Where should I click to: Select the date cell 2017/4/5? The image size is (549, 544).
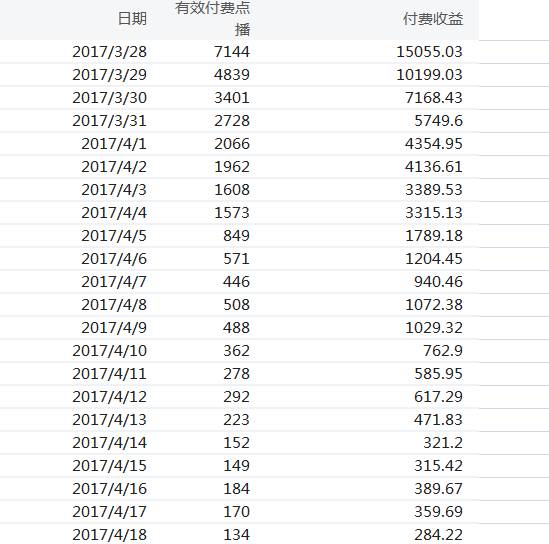[114, 236]
